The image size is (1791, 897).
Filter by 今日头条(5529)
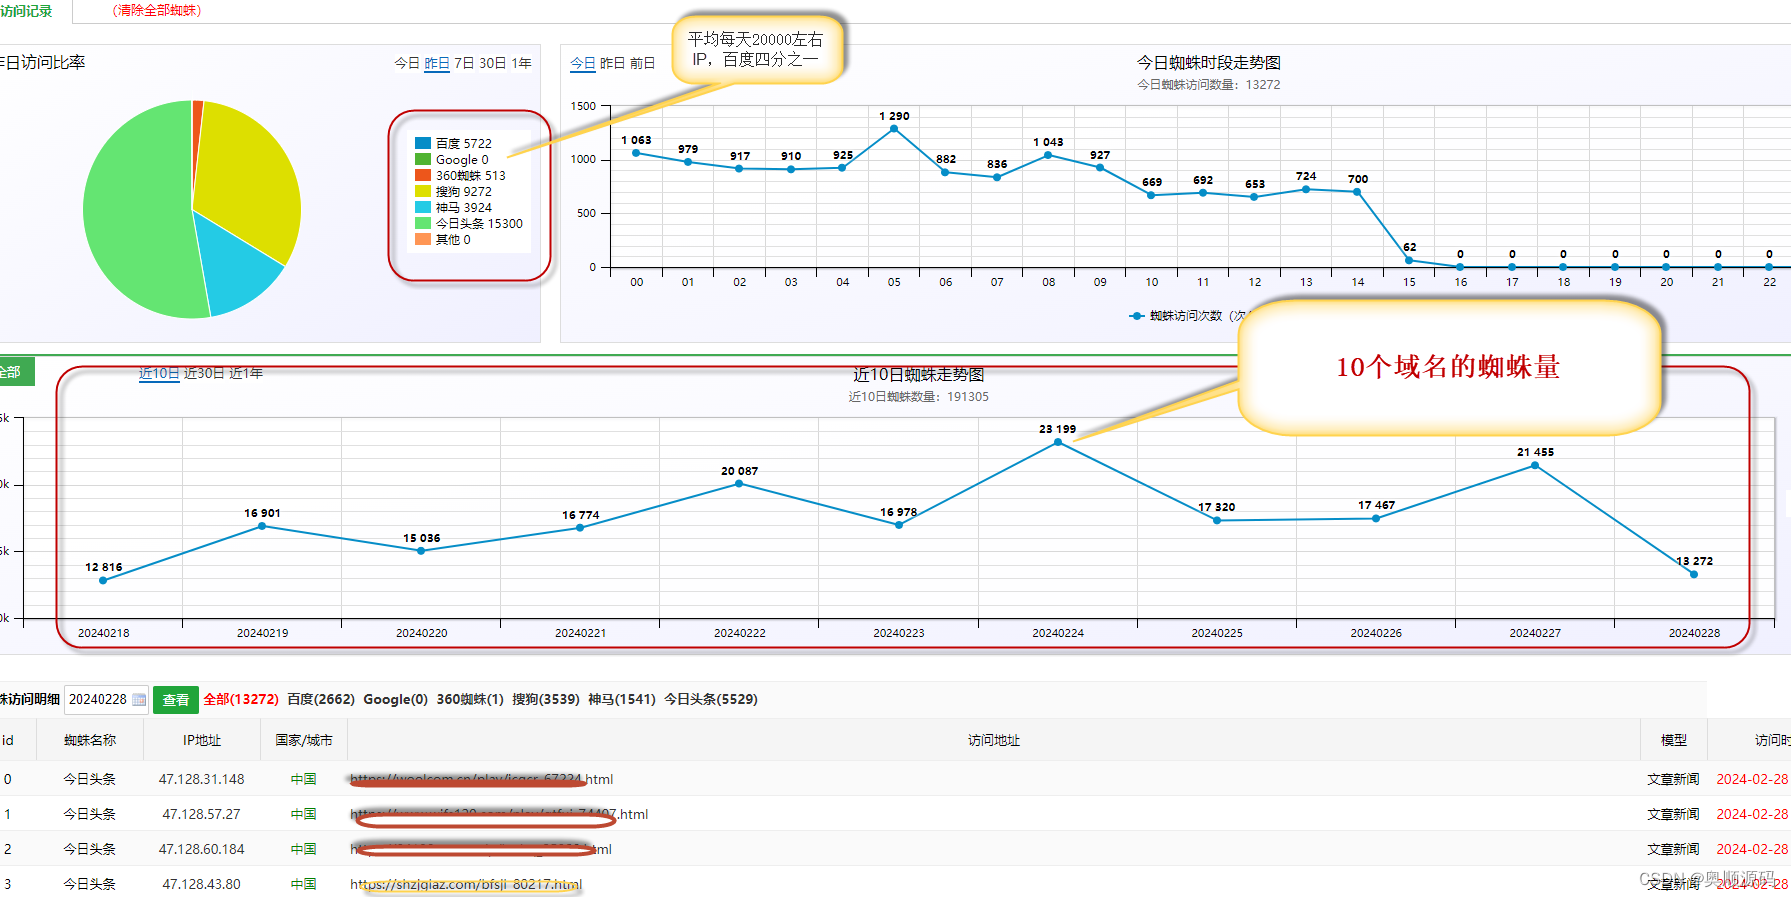pos(711,700)
